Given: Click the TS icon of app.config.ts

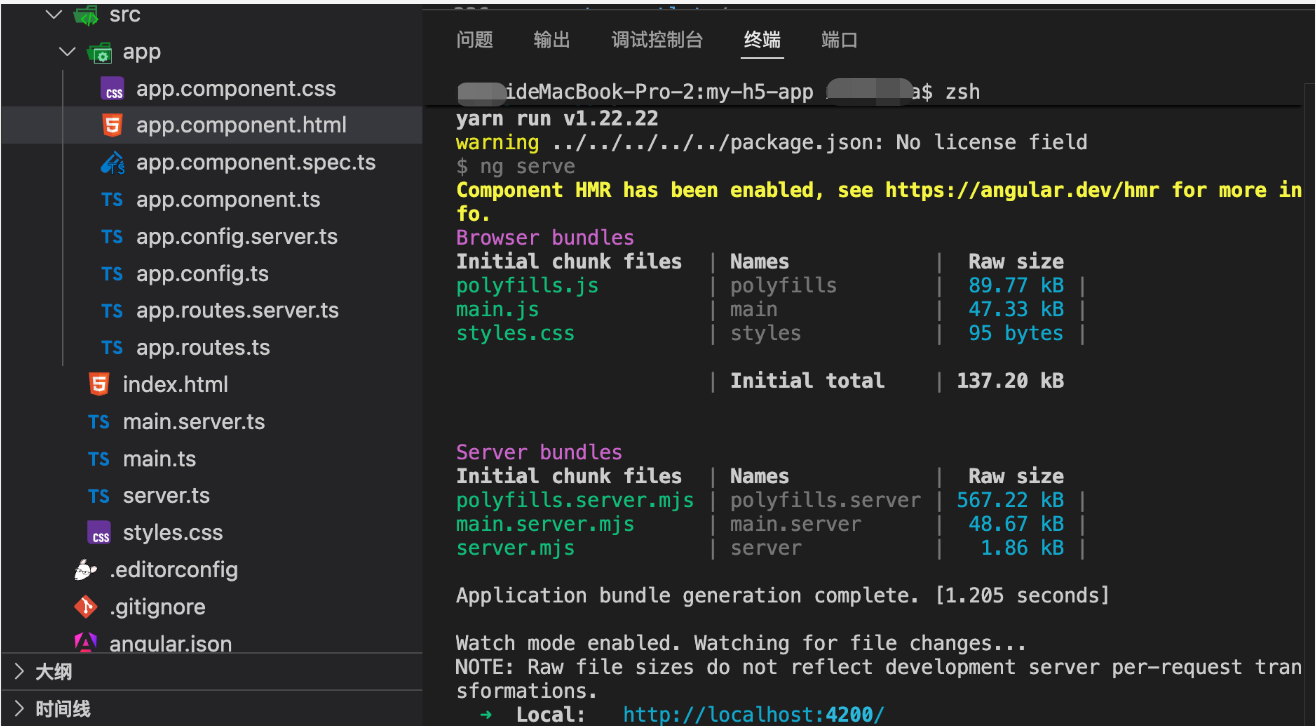Looking at the screenshot, I should [x=112, y=274].
